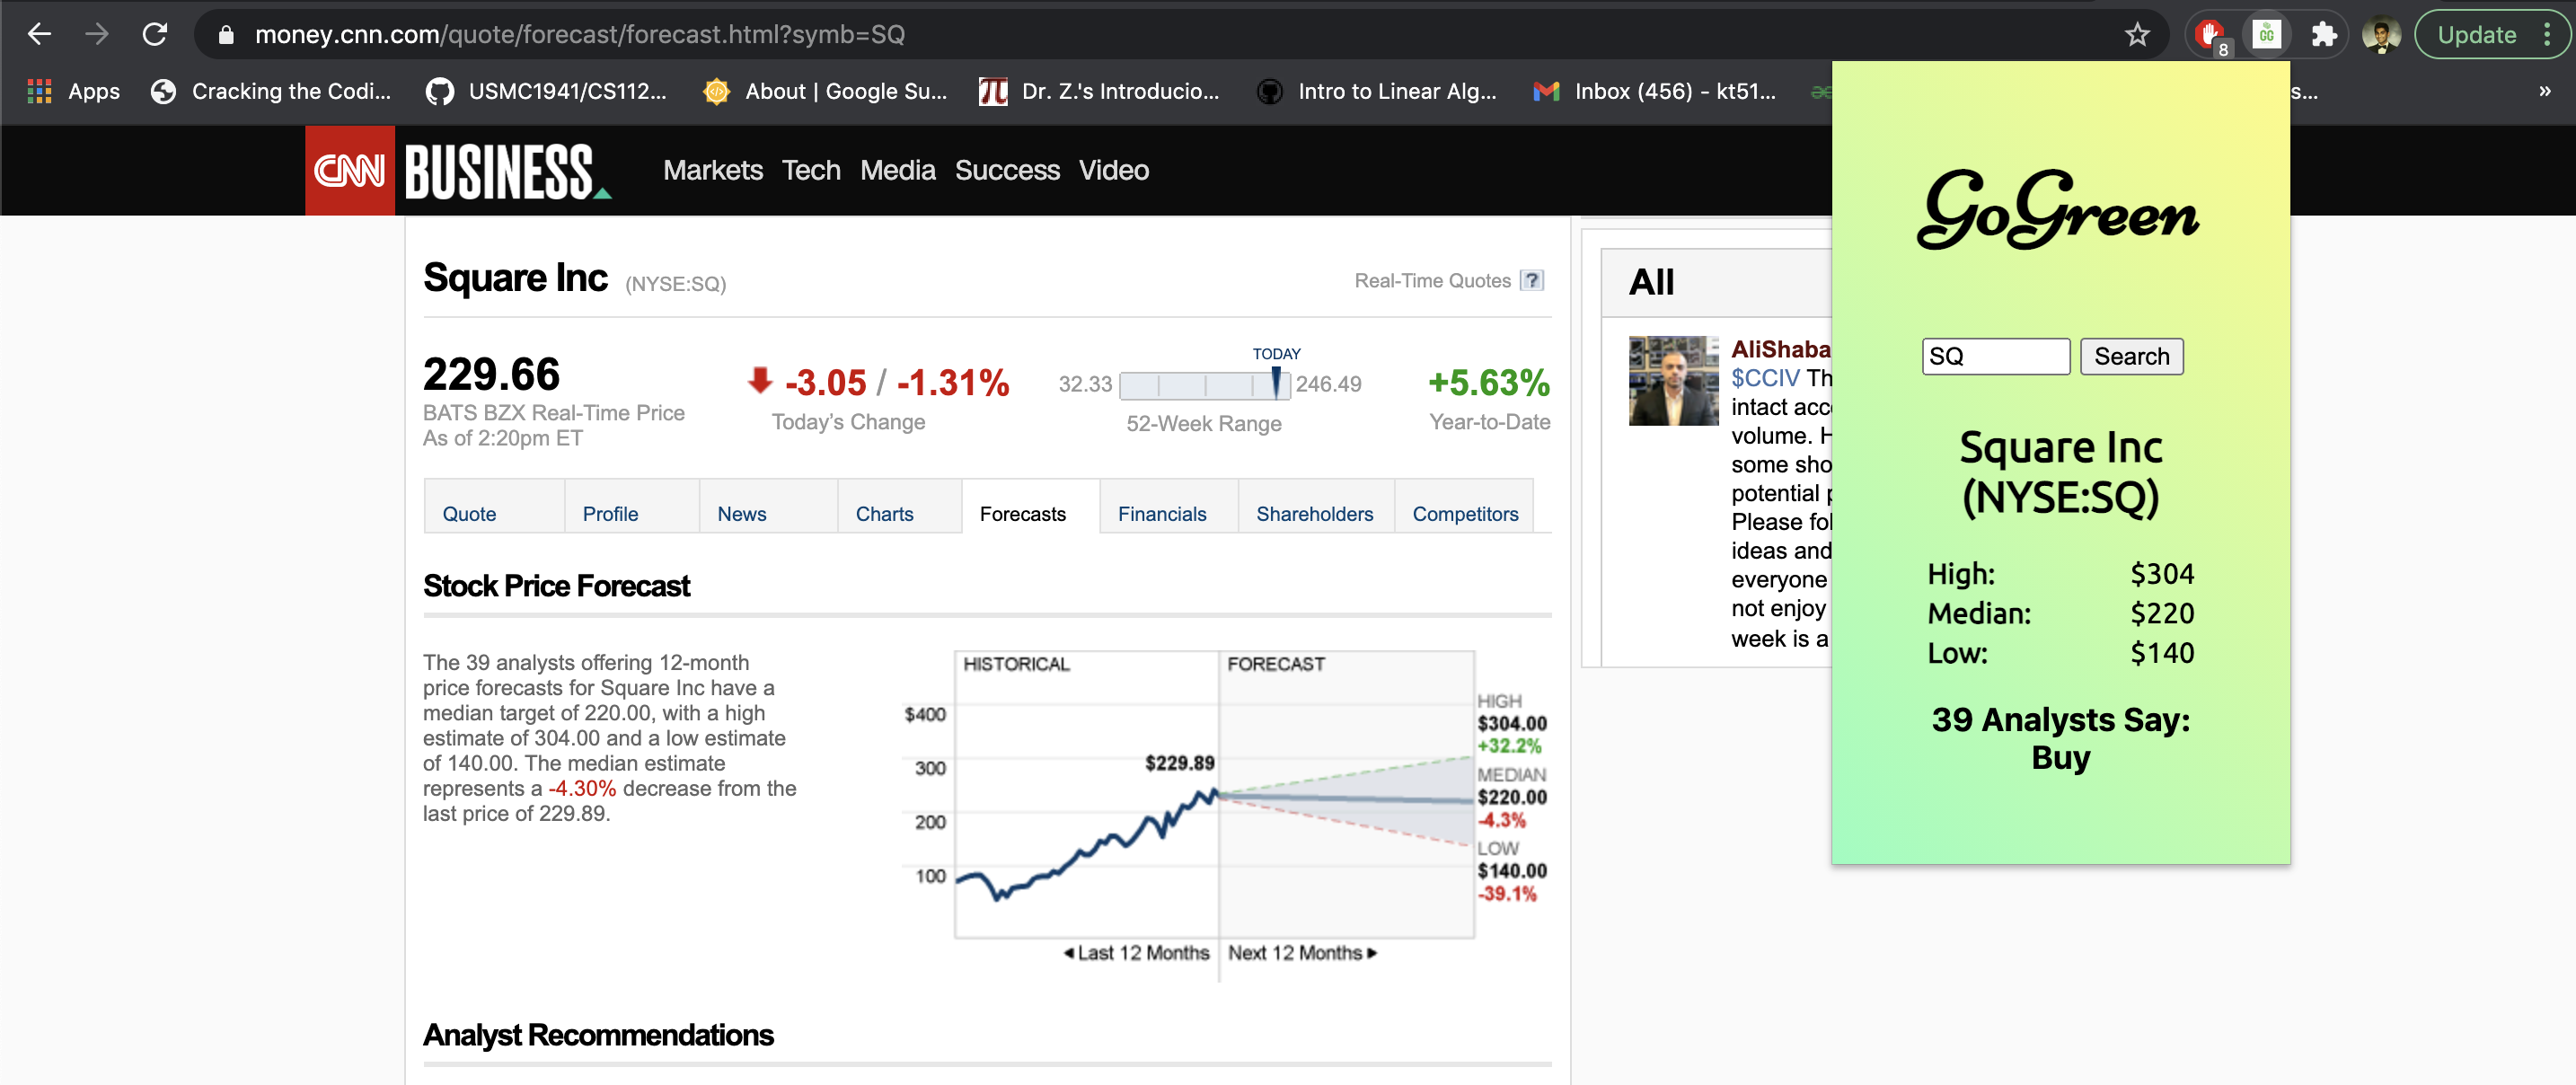Switch to the Financials tab
The image size is (2576, 1085).
[1162, 514]
